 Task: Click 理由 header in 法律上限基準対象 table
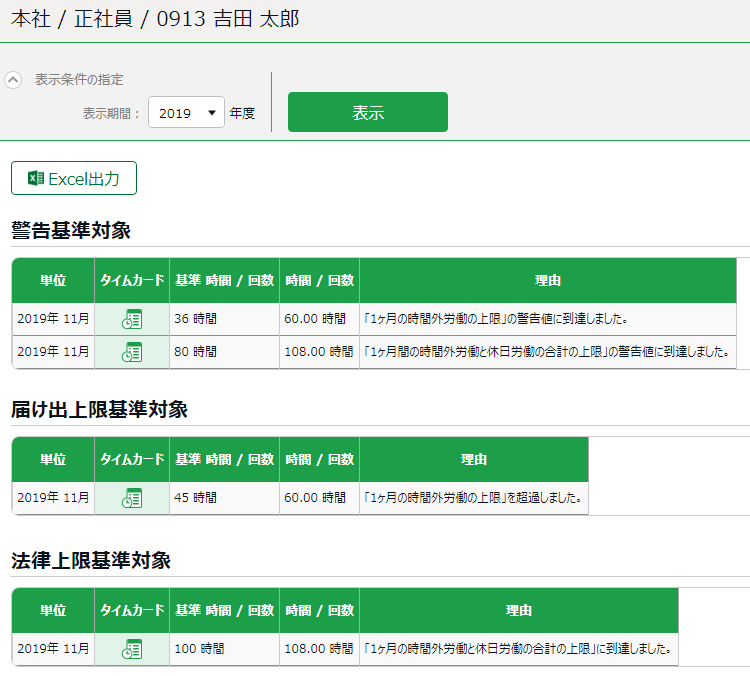pyautogui.click(x=518, y=610)
